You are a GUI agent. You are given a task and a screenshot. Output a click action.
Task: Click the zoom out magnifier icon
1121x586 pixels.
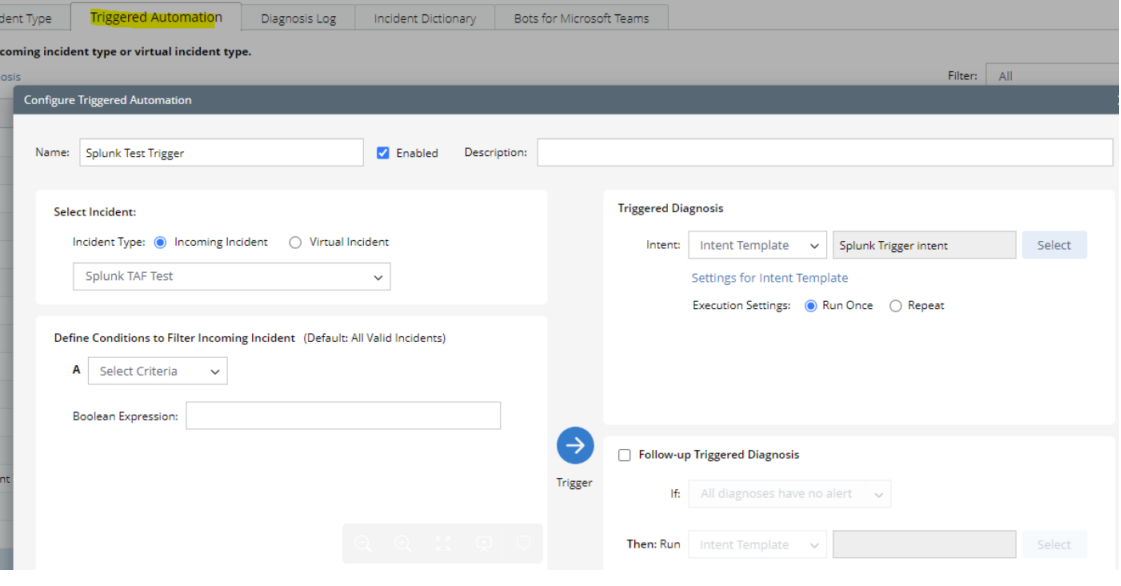[363, 543]
